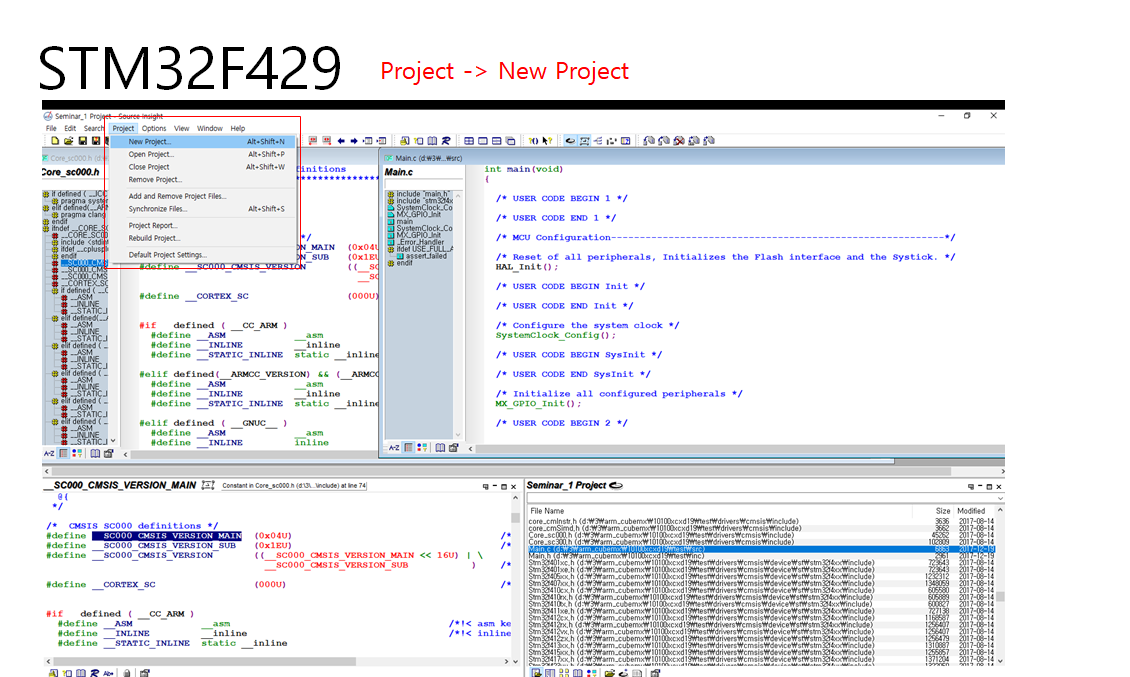Sort project list by Size header
Image resolution: width=1130 pixels, height=677 pixels.
point(934,510)
